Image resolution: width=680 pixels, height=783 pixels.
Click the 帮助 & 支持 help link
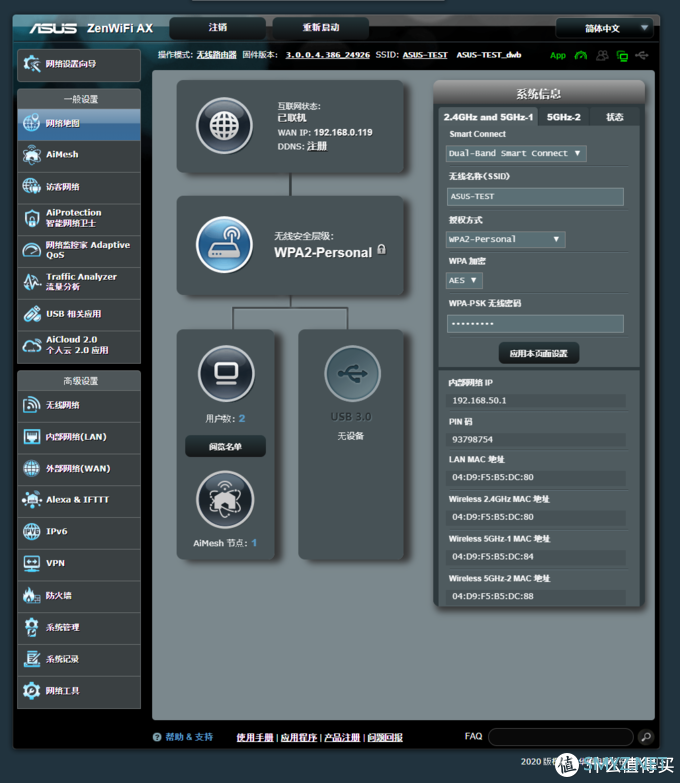coord(189,737)
